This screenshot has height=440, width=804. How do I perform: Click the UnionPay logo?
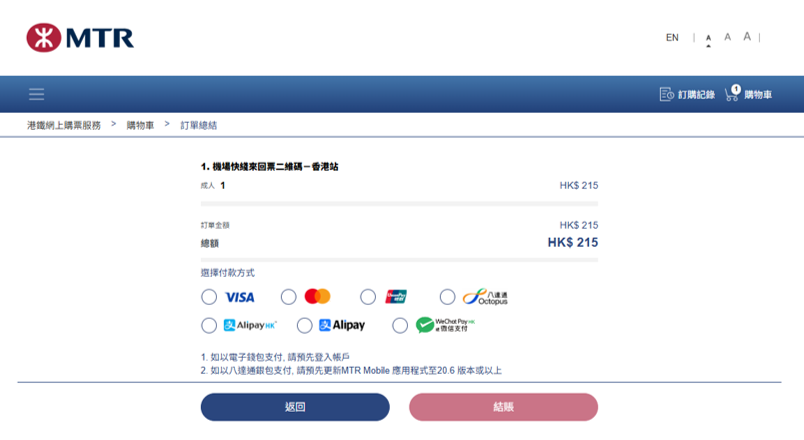(396, 296)
